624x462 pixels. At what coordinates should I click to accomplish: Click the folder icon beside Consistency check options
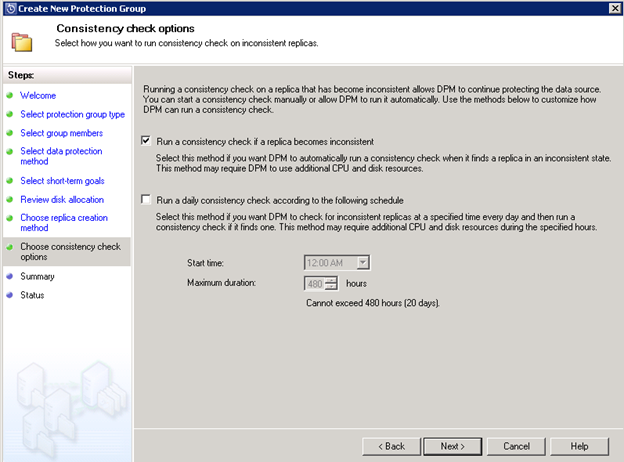pos(21,42)
